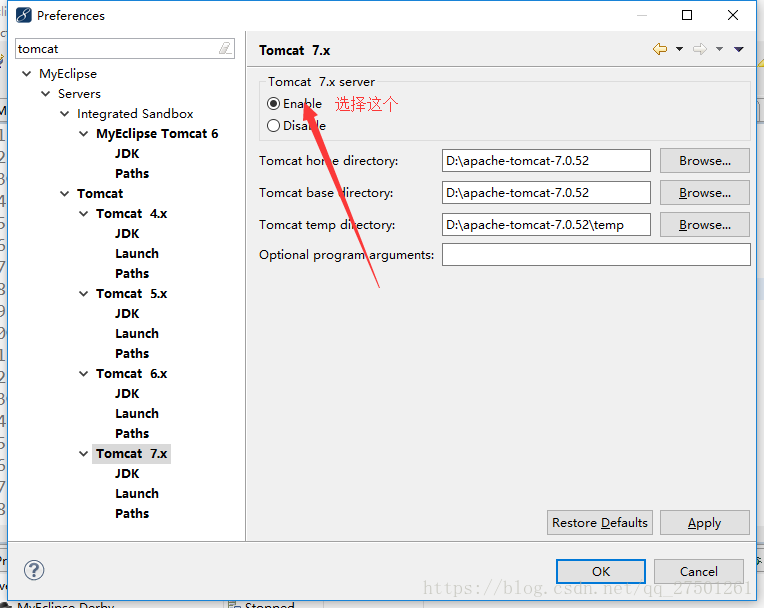The height and width of the screenshot is (608, 764).
Task: Open Launch under Tomcat 7.x
Action: coord(137,494)
